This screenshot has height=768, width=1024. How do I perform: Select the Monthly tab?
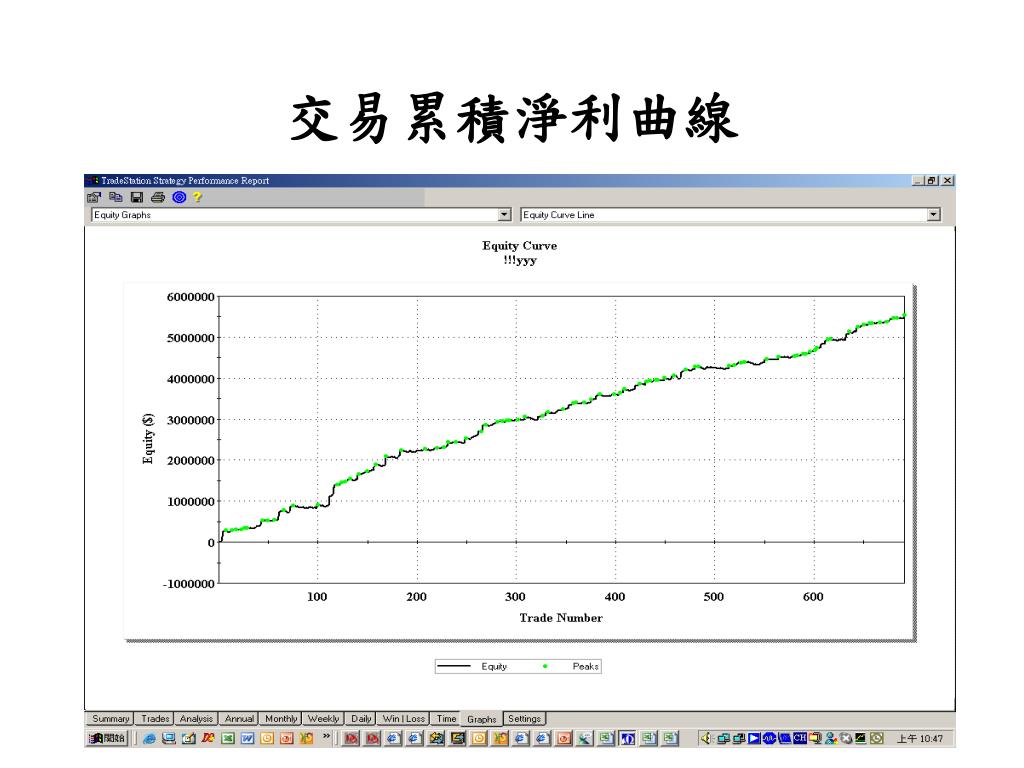tap(281, 718)
